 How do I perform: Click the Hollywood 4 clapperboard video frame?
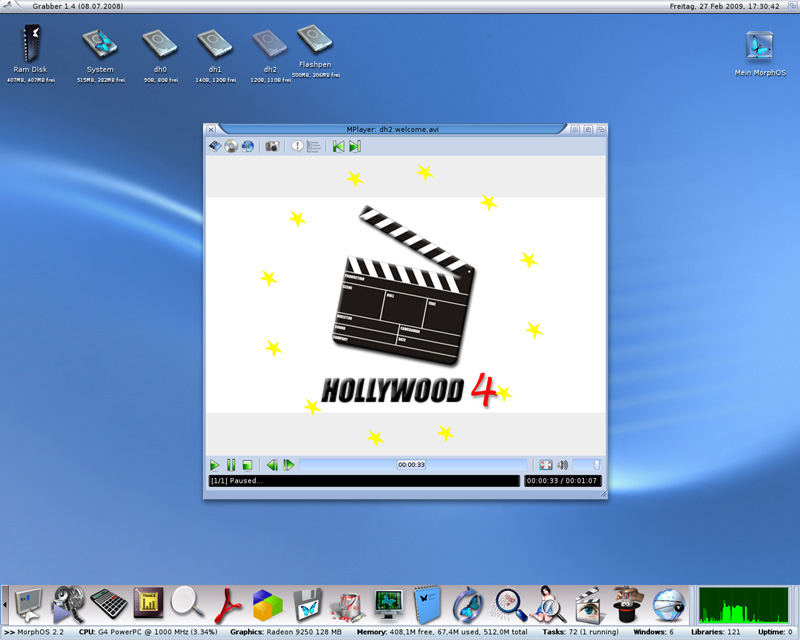[x=406, y=306]
